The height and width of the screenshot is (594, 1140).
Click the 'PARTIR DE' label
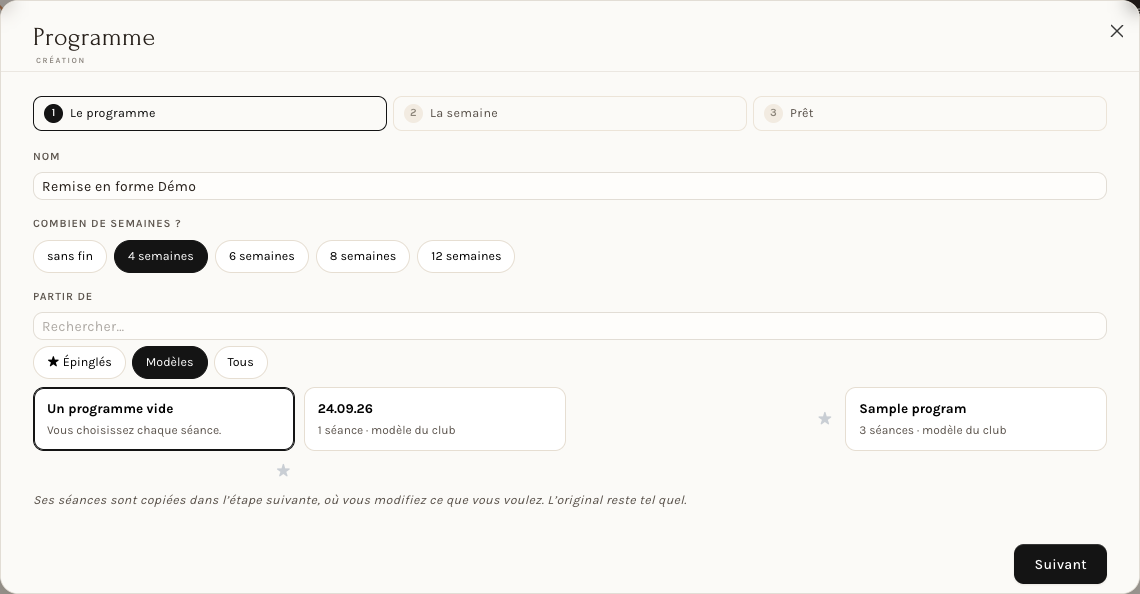(63, 297)
